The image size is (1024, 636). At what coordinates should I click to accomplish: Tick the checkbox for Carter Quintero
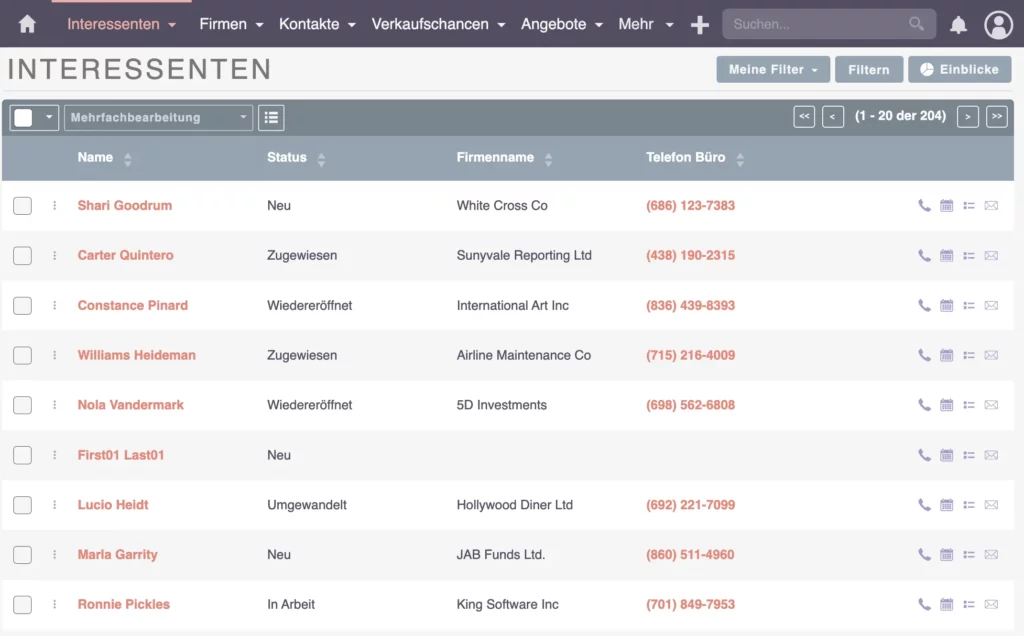(22, 255)
